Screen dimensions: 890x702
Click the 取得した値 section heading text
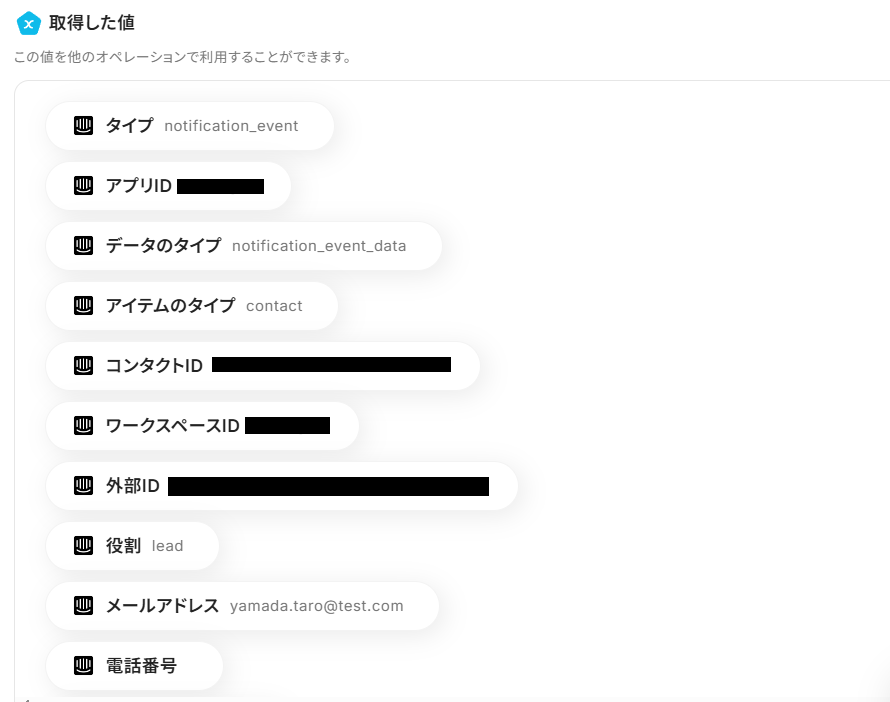coord(92,22)
